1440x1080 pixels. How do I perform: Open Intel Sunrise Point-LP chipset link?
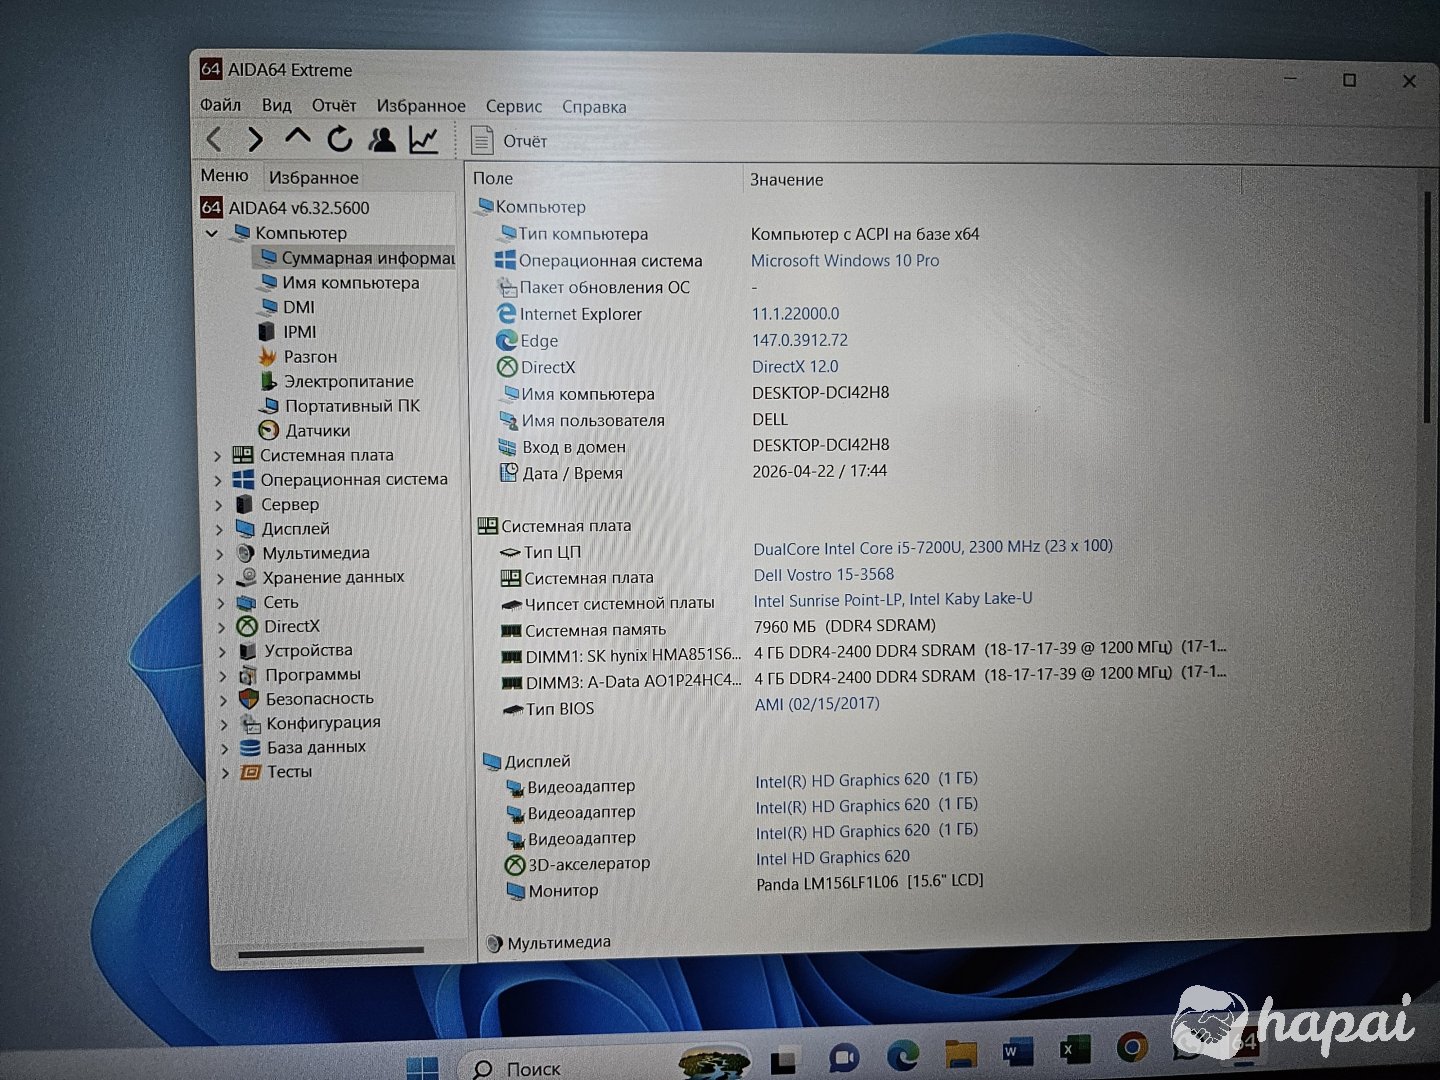[x=893, y=600]
